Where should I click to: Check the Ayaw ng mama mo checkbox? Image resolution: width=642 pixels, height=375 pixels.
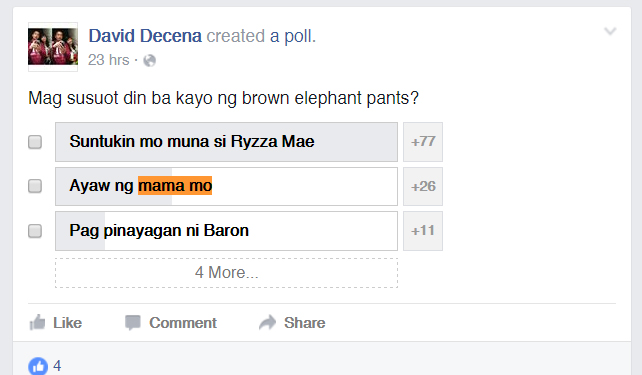pos(35,186)
